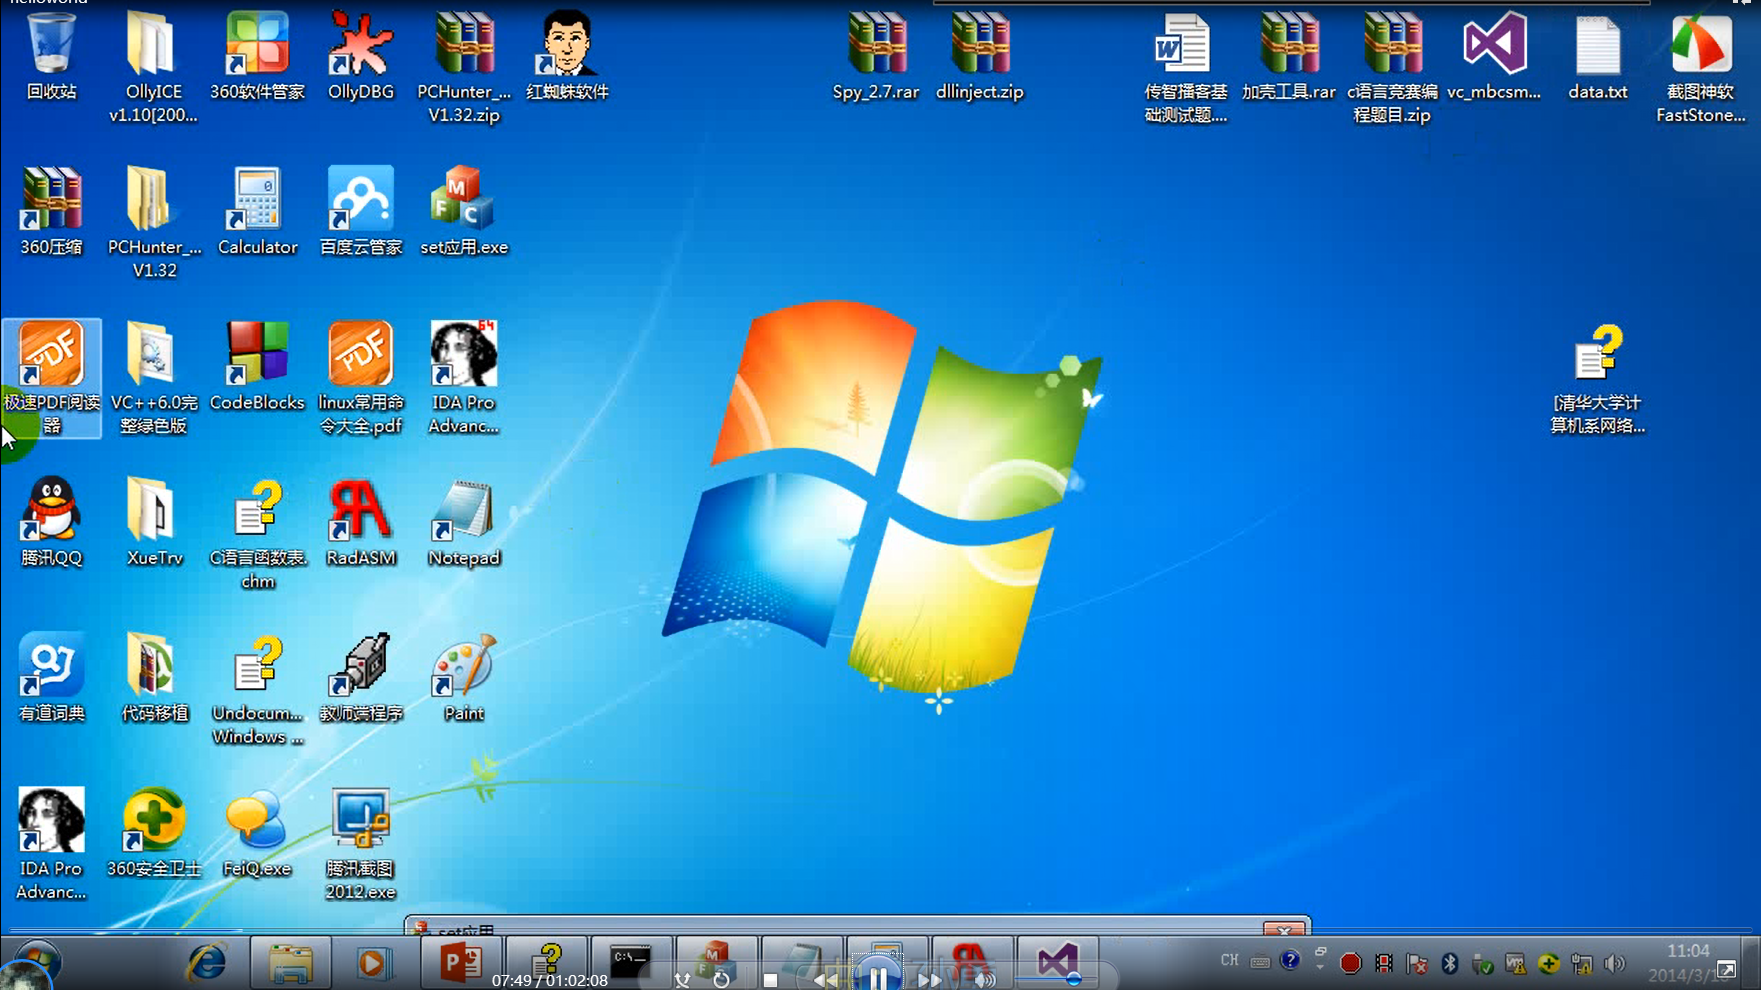
Task: Launch the RadASM shortcut
Action: point(361,522)
